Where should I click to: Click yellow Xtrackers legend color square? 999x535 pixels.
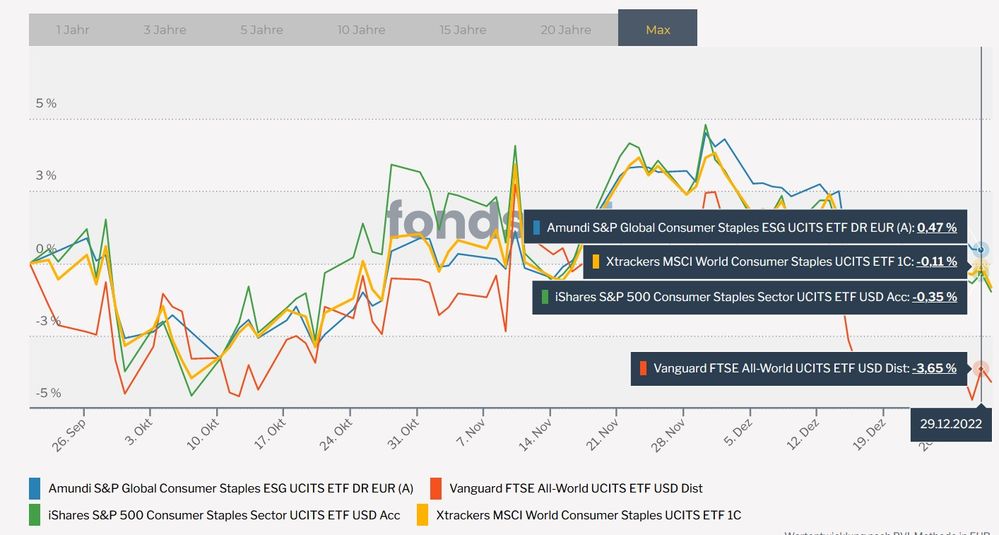435,514
